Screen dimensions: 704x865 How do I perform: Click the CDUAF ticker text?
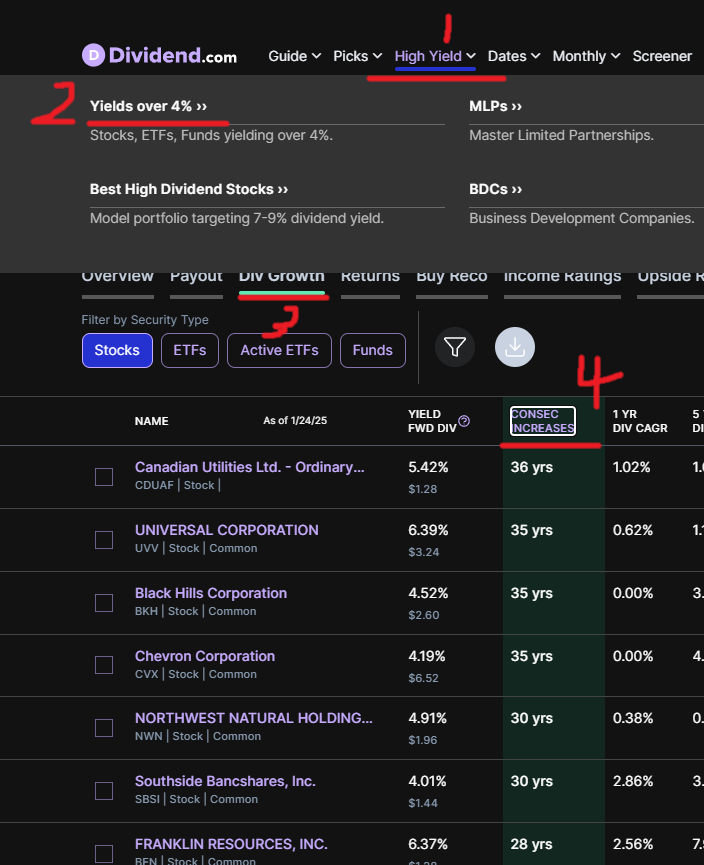pos(154,485)
